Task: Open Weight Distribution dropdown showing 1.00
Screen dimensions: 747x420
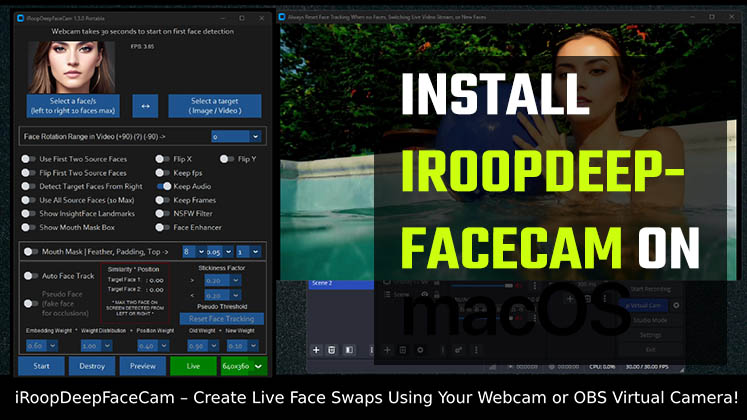Action: tap(97, 346)
